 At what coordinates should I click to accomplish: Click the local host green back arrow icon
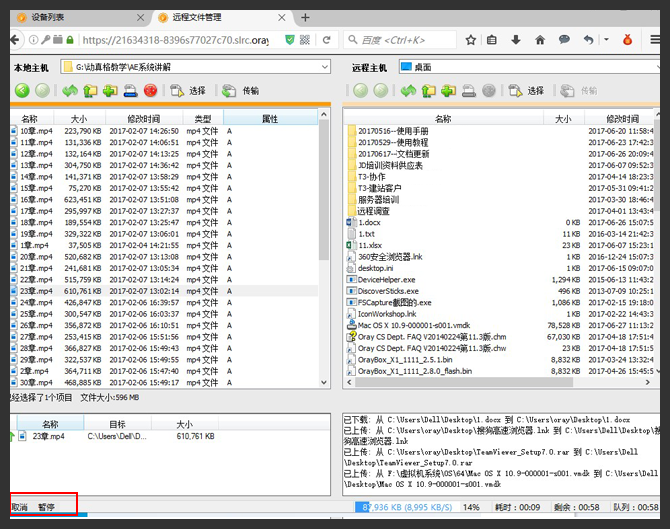pos(21,91)
